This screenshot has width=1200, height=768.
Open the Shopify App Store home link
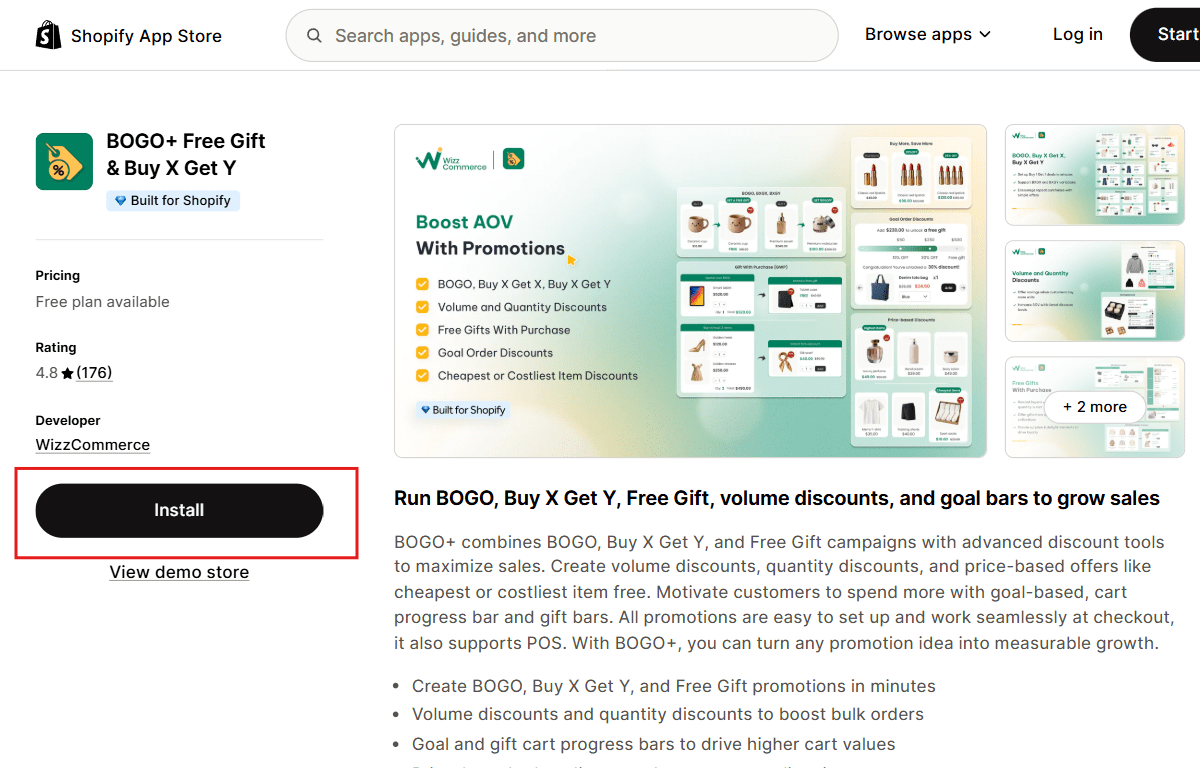[128, 36]
